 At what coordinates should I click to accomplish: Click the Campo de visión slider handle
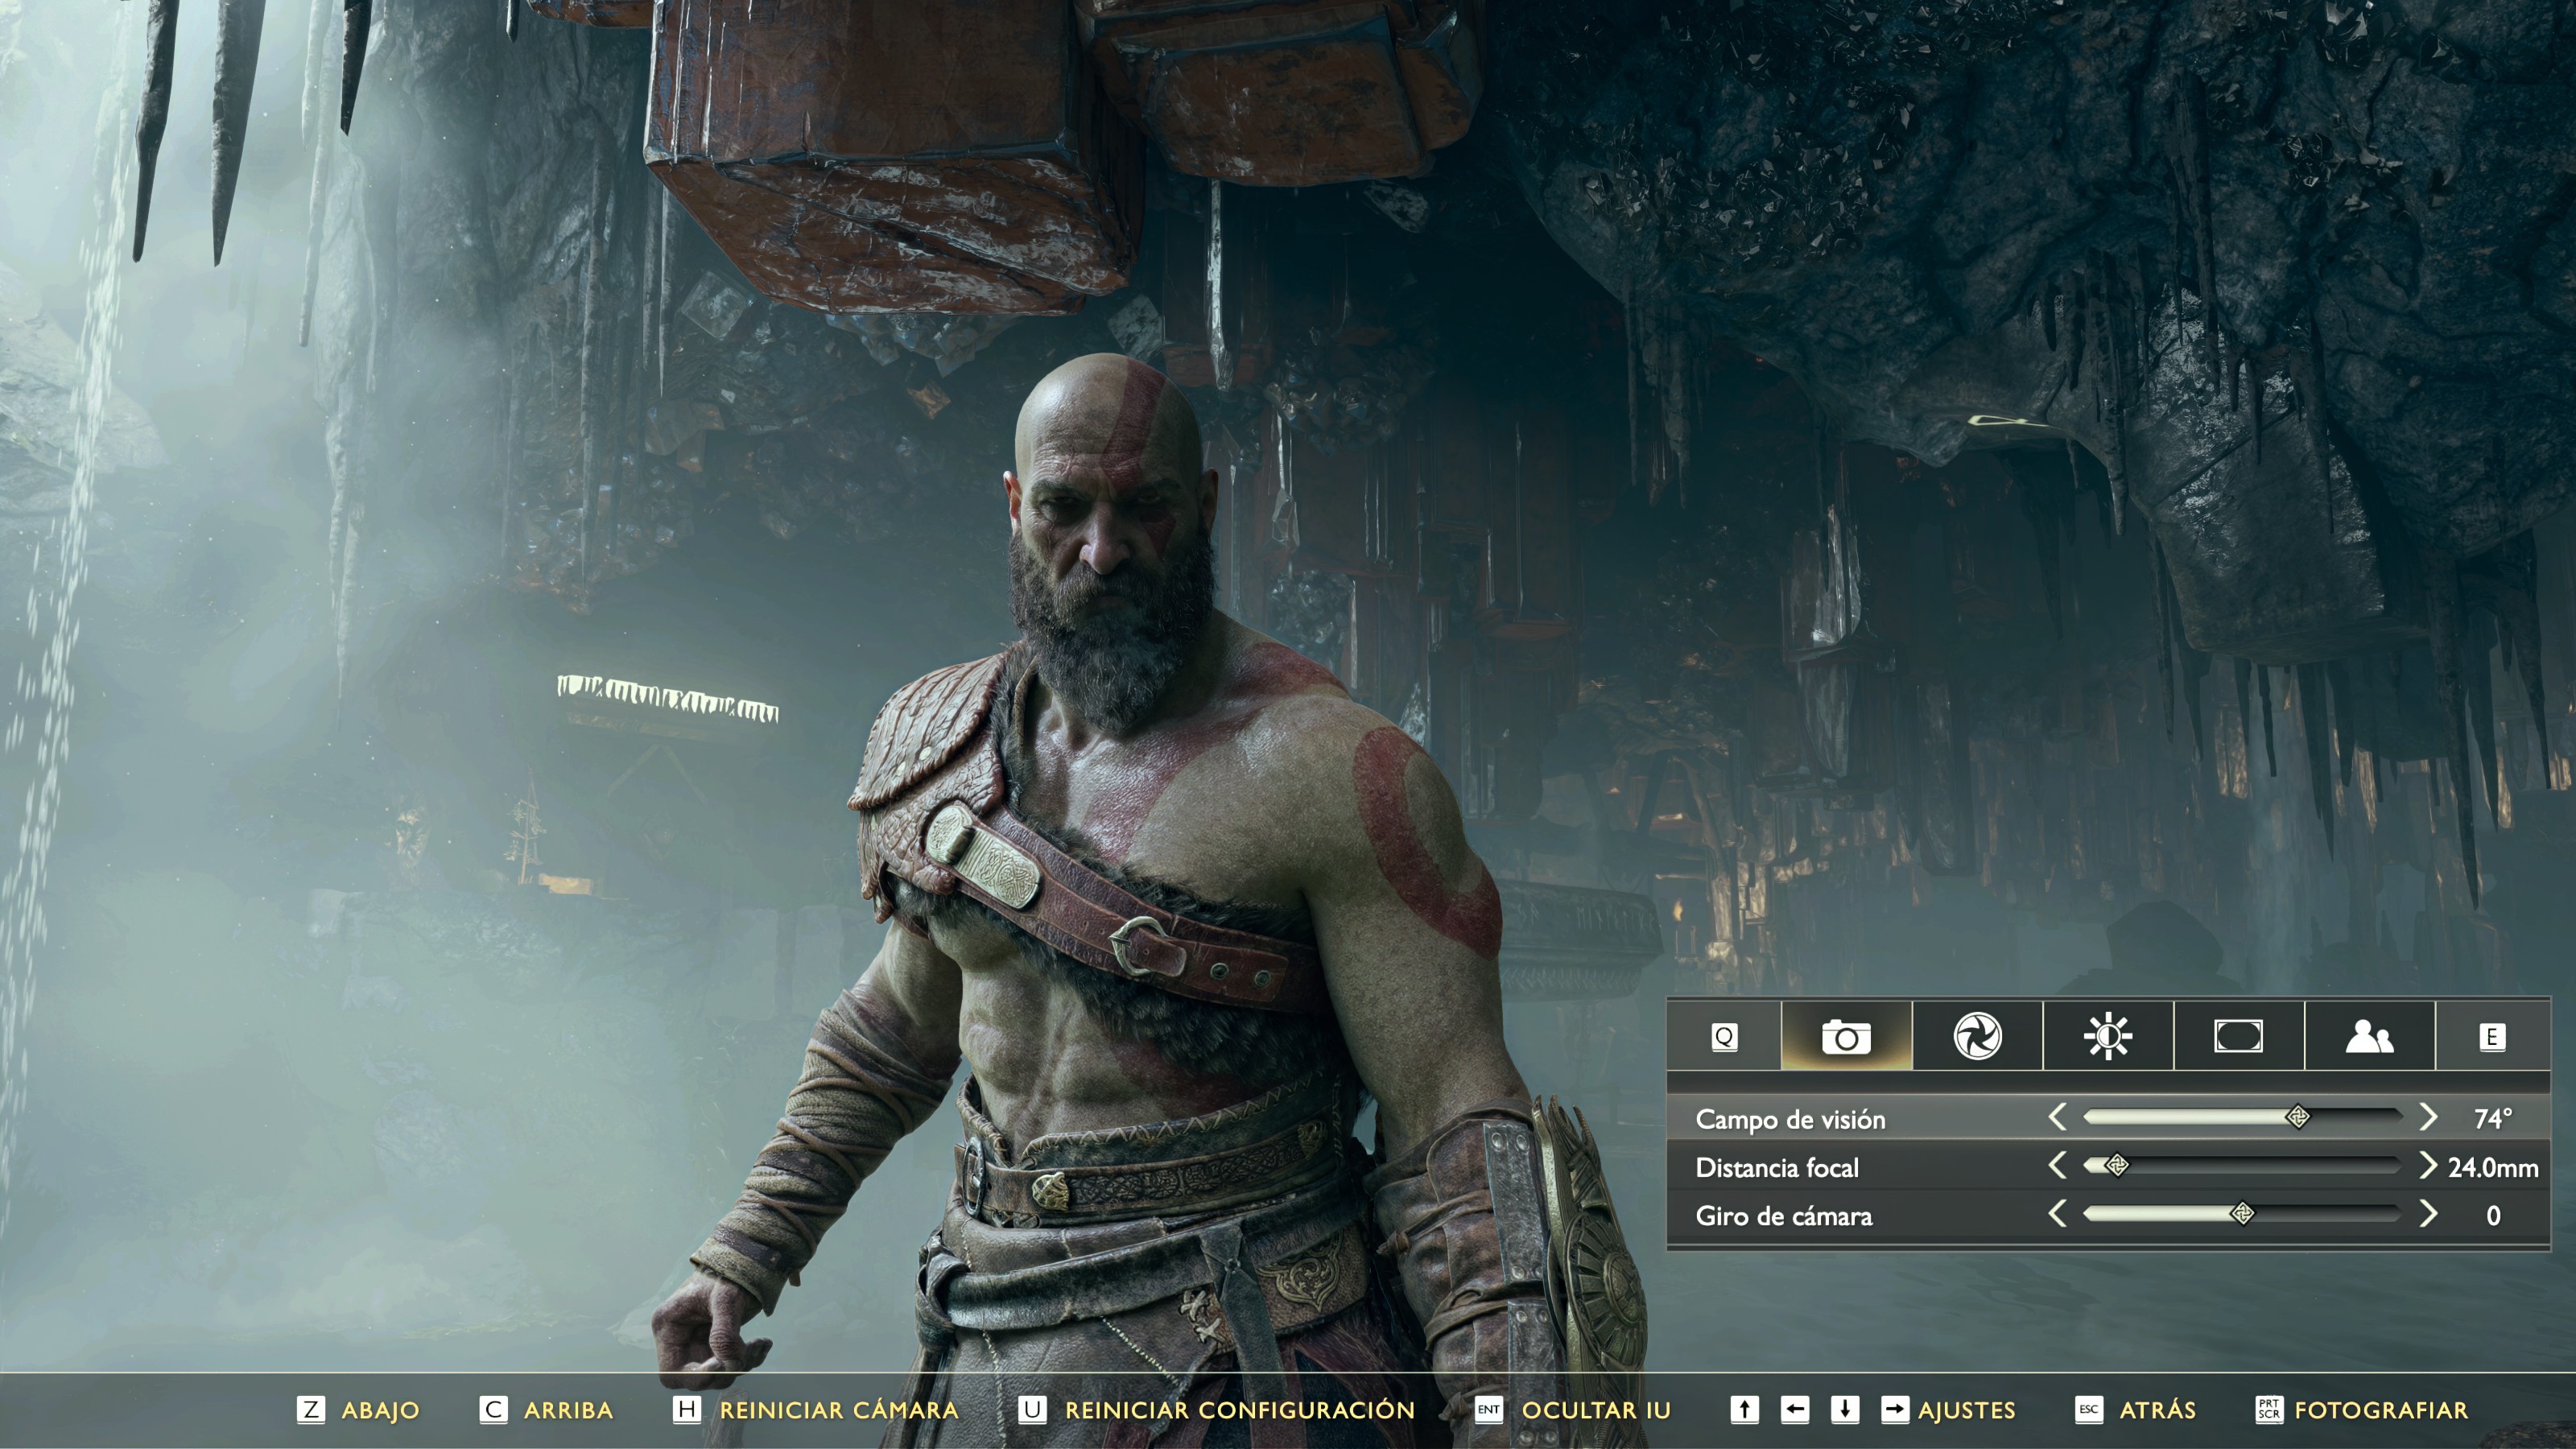[2298, 1117]
